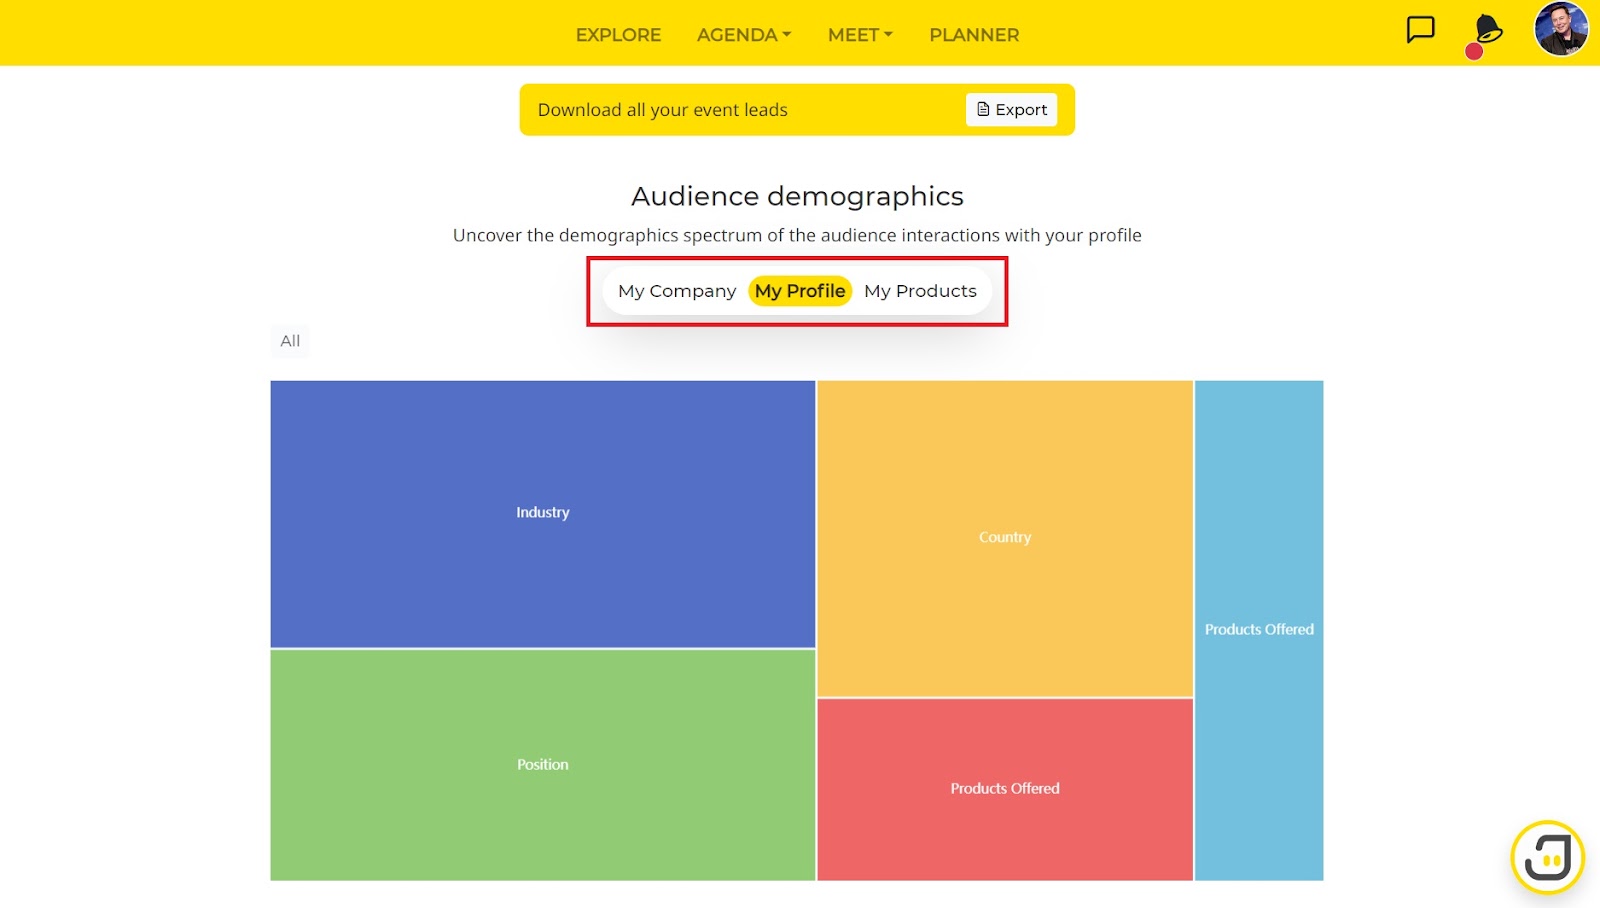Export all event leads

pyautogui.click(x=1011, y=110)
